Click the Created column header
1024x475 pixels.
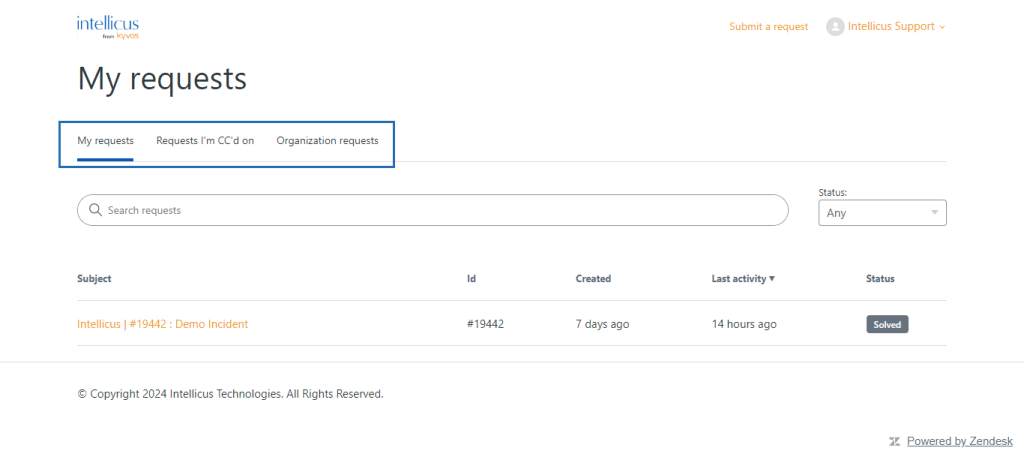pyautogui.click(x=593, y=278)
